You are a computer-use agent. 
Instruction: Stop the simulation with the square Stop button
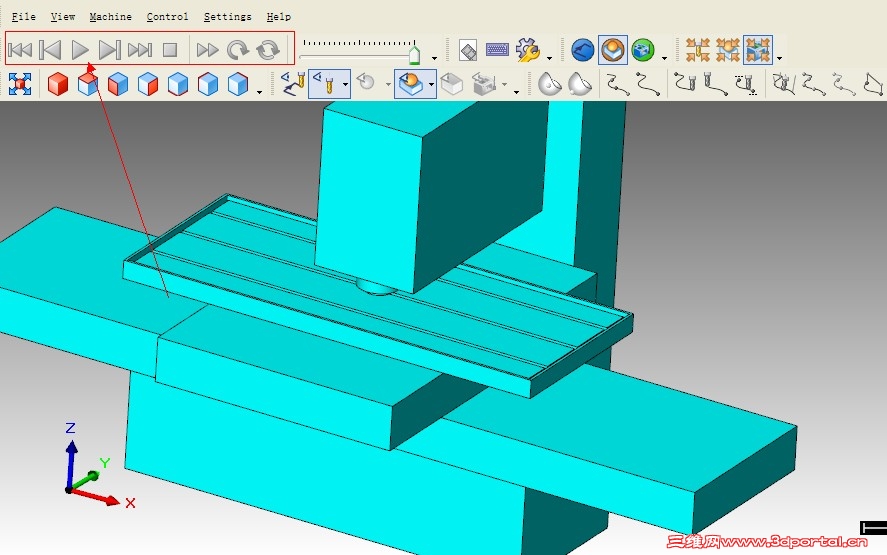coord(170,50)
